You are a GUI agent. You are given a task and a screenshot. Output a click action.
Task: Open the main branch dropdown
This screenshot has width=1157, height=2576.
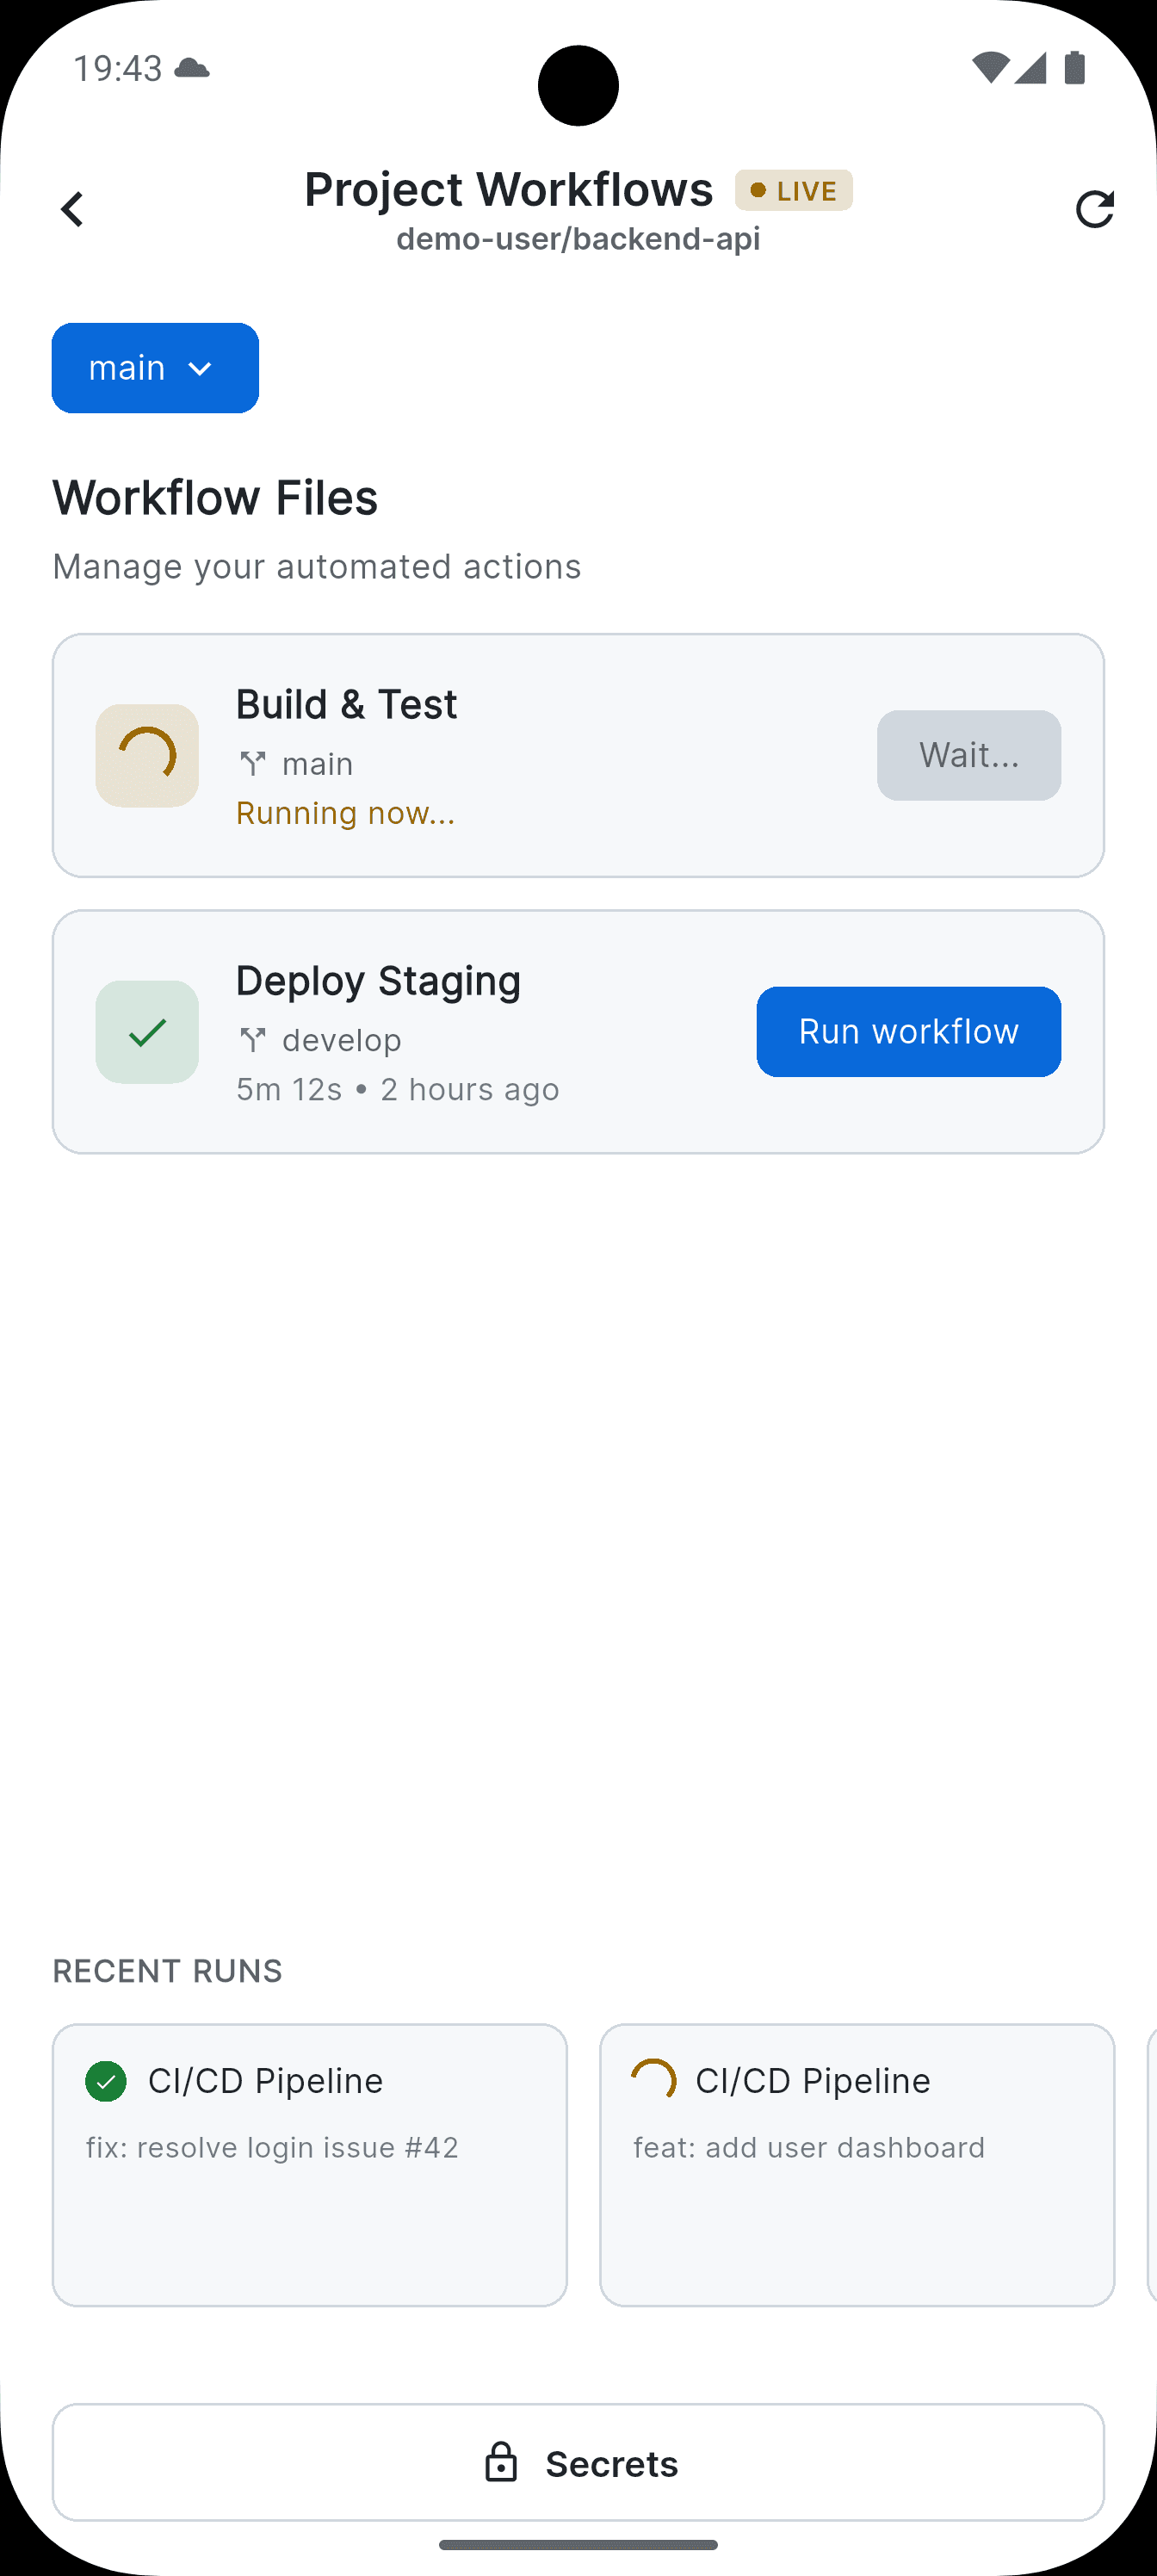click(155, 368)
